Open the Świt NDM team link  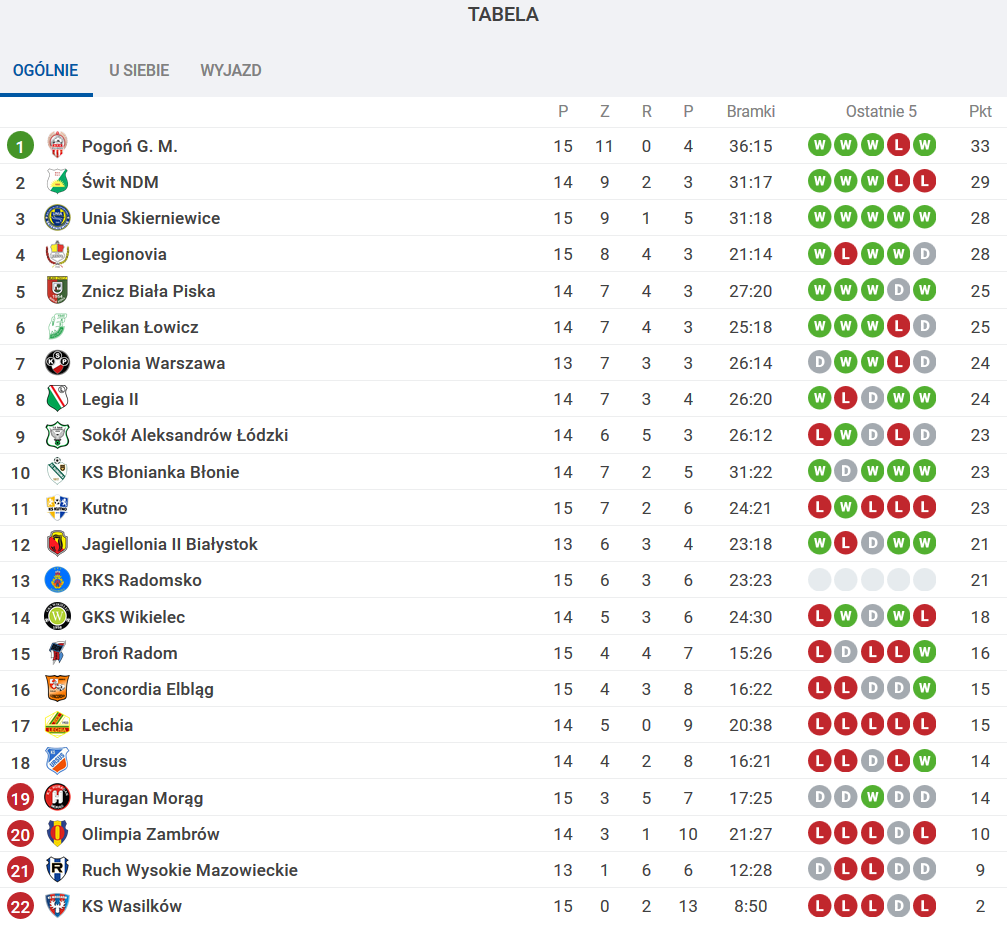pyautogui.click(x=120, y=182)
